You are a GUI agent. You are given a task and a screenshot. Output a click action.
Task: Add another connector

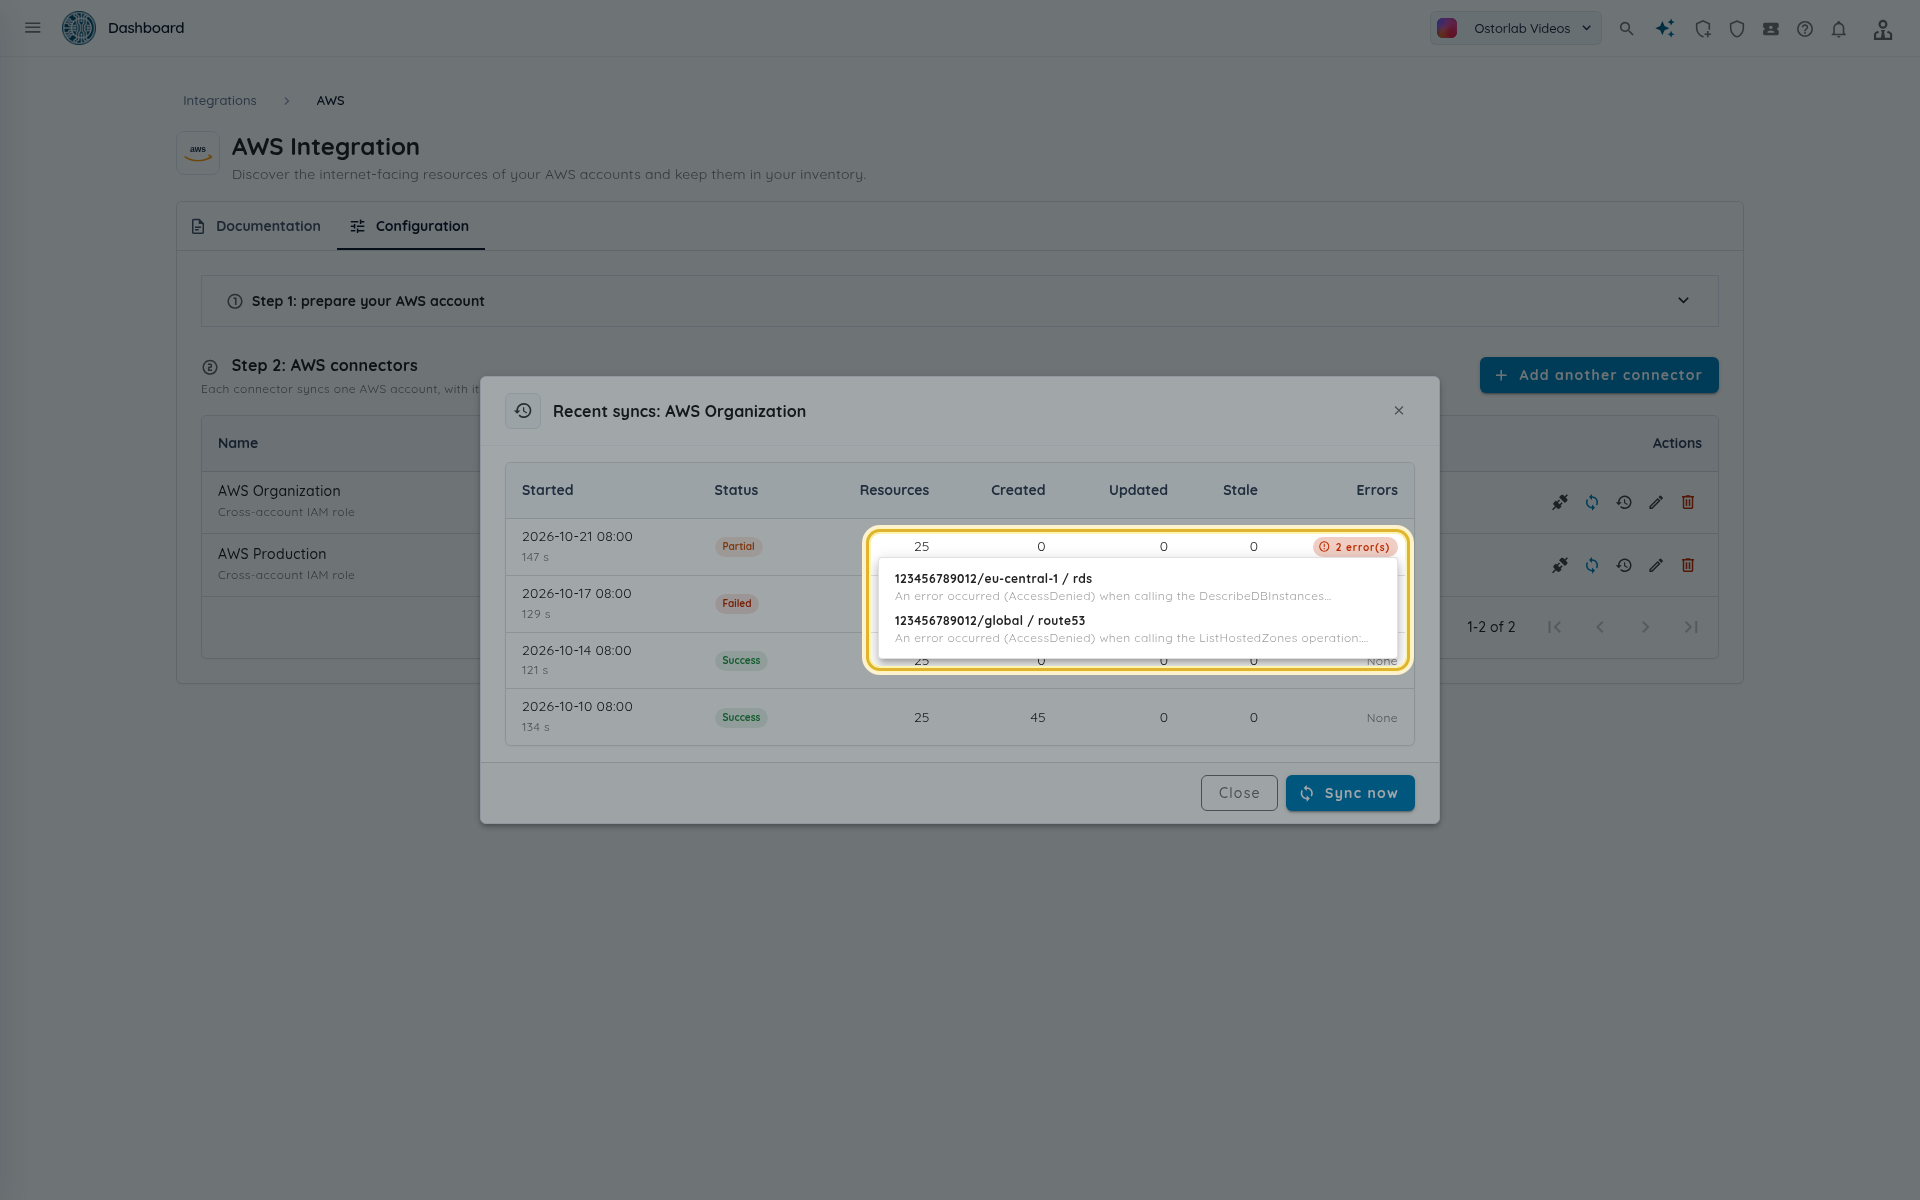tap(1599, 375)
